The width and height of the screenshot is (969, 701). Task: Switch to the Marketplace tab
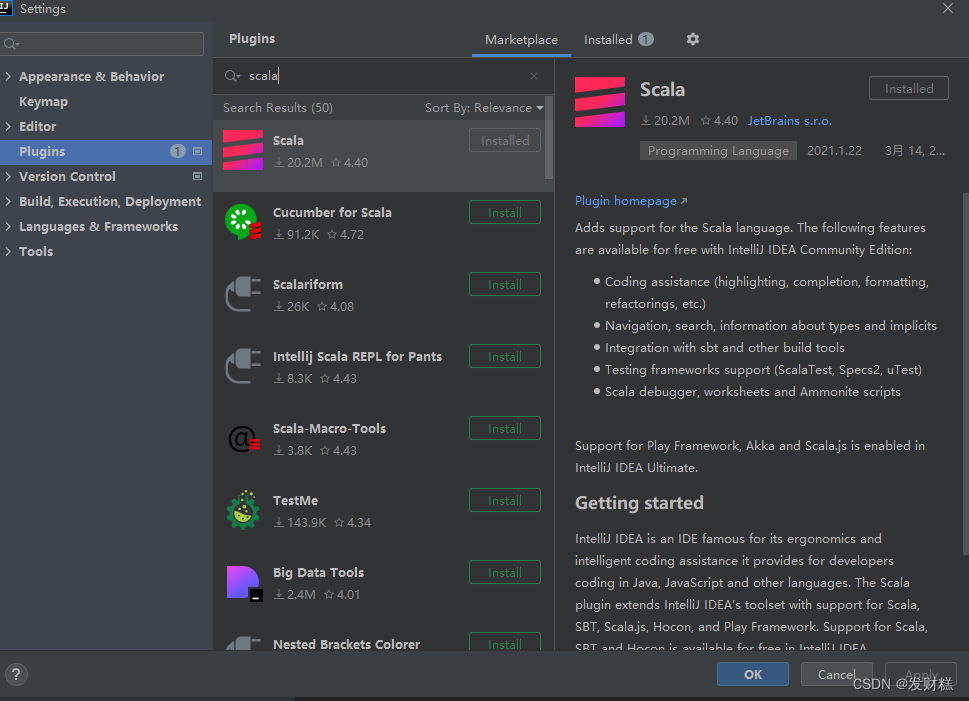click(x=521, y=40)
